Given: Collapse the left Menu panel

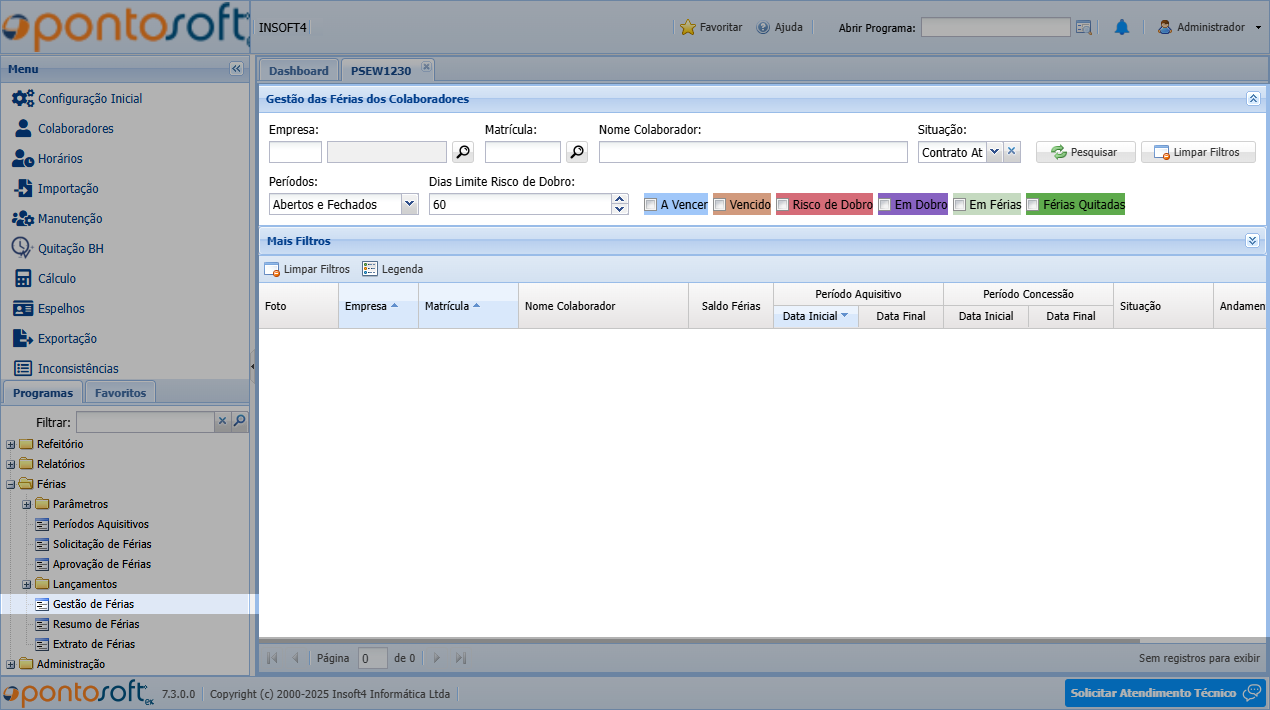Looking at the screenshot, I should point(236,69).
